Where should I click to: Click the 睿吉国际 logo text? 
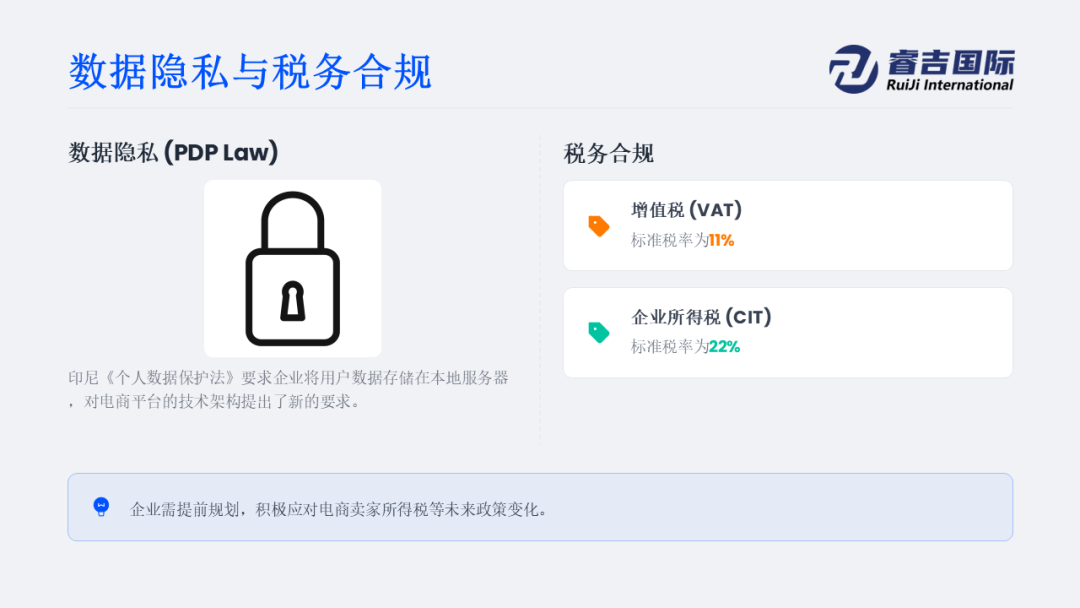click(x=950, y=62)
